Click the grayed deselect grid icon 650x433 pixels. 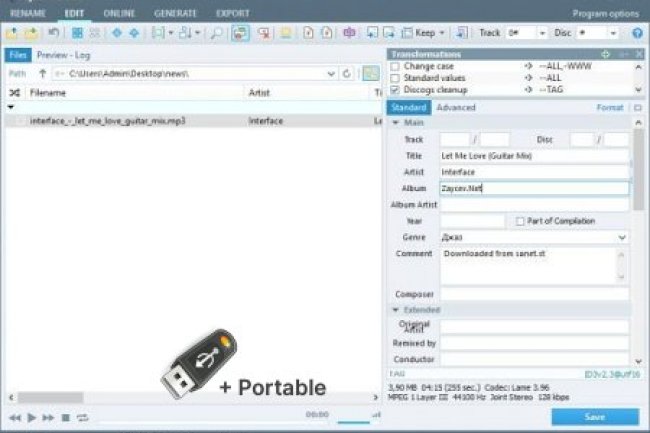point(95,33)
